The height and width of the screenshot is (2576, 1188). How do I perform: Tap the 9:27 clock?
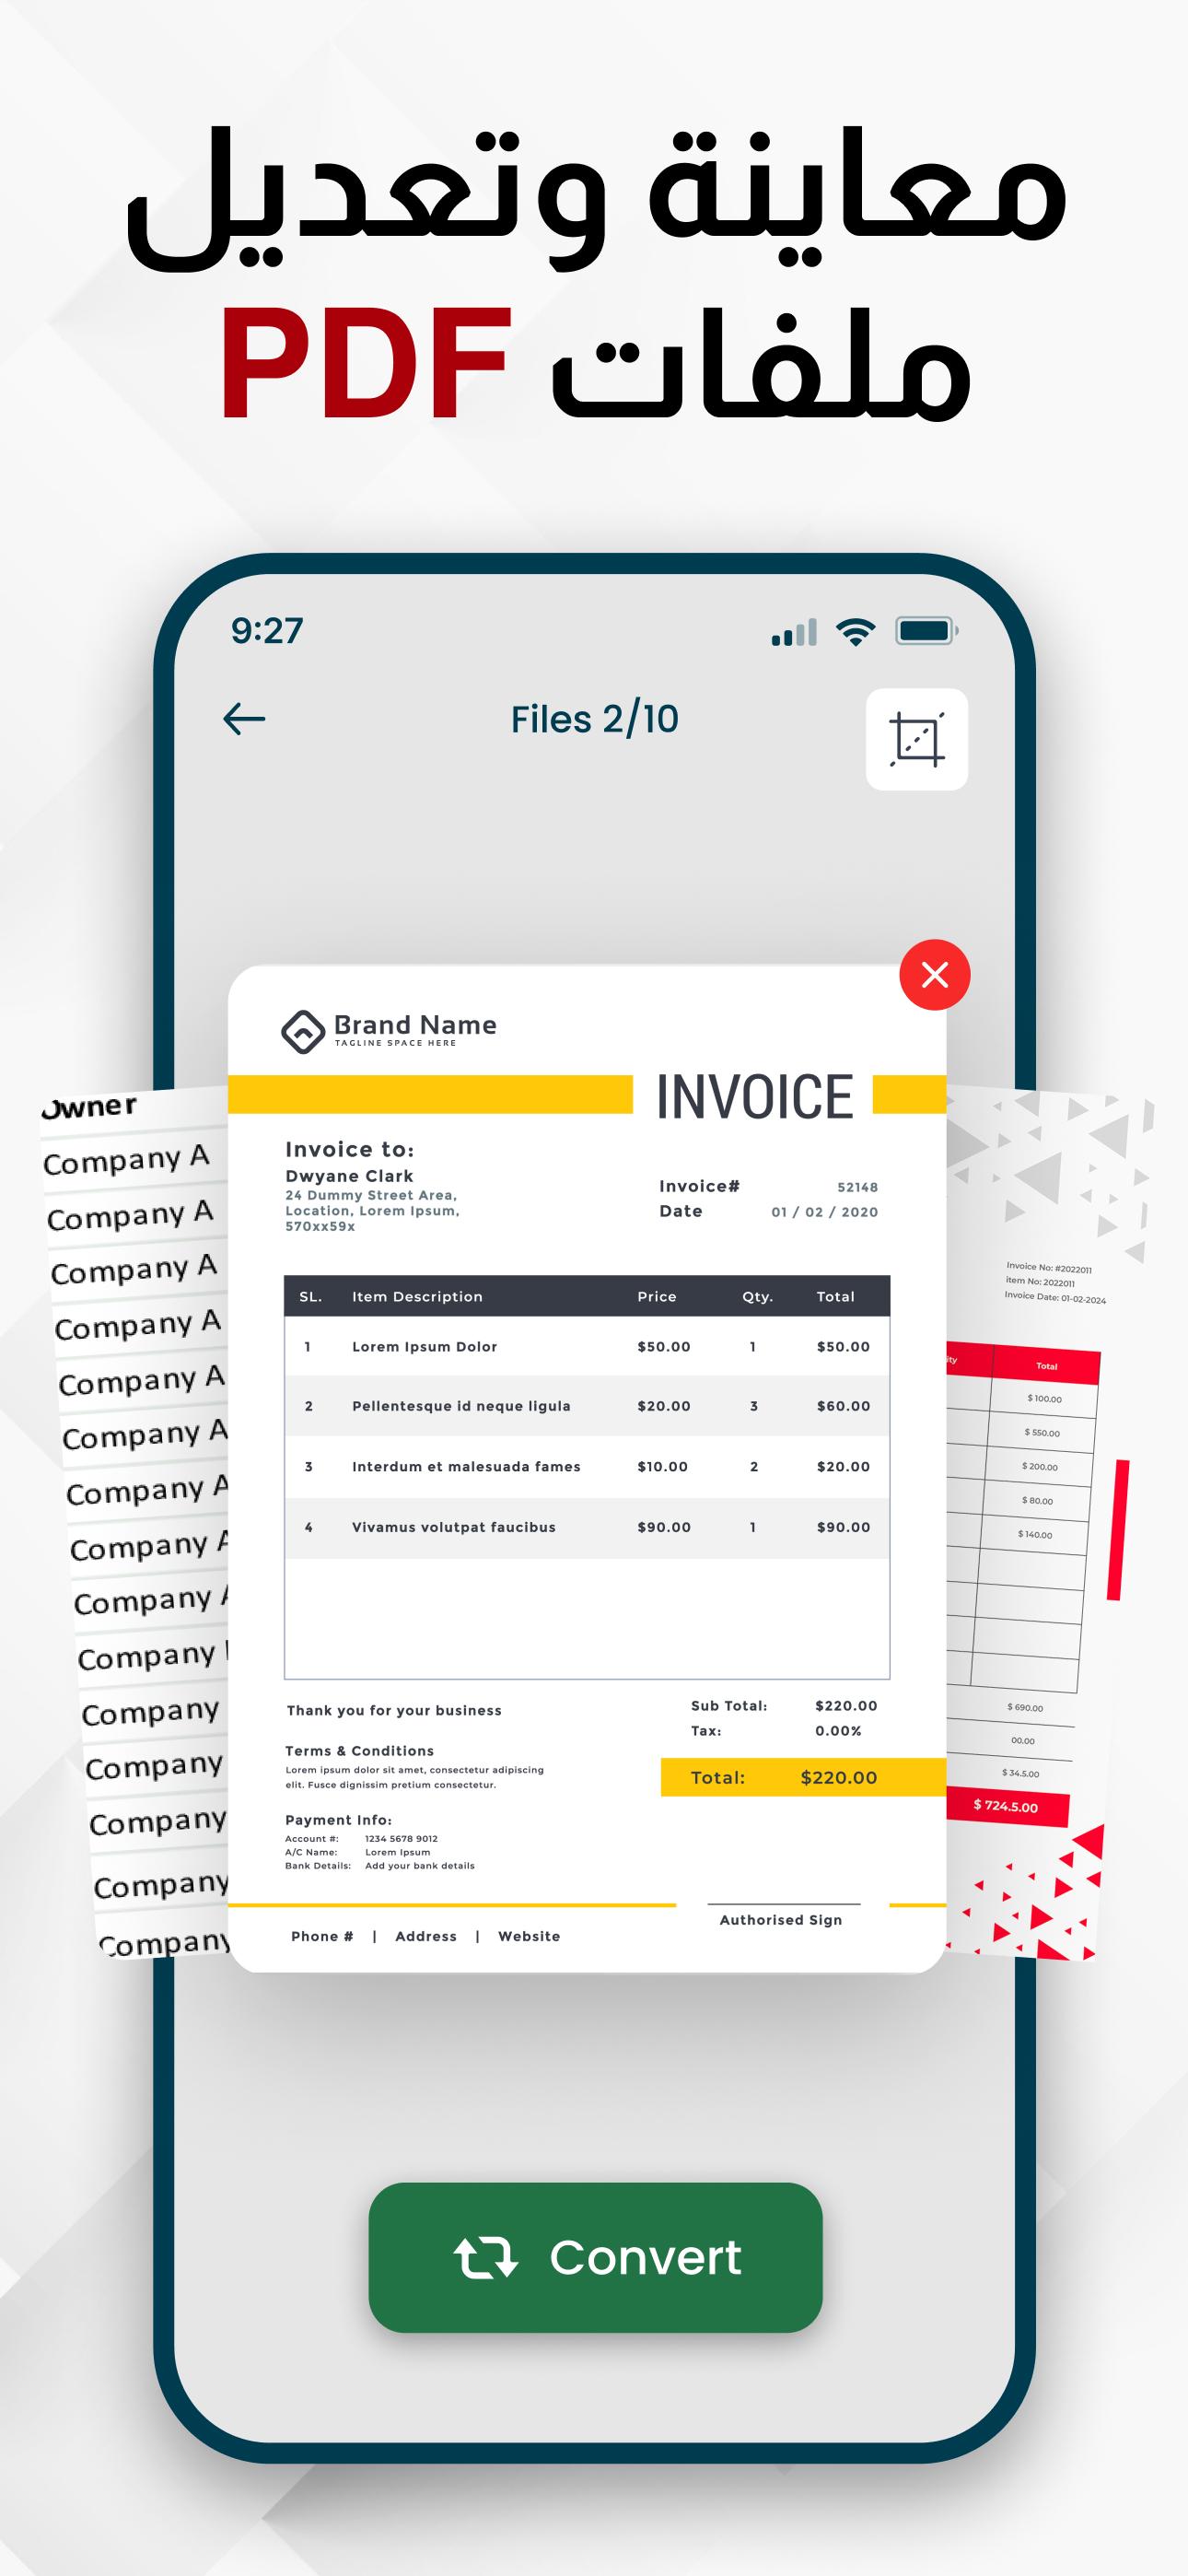click(267, 630)
